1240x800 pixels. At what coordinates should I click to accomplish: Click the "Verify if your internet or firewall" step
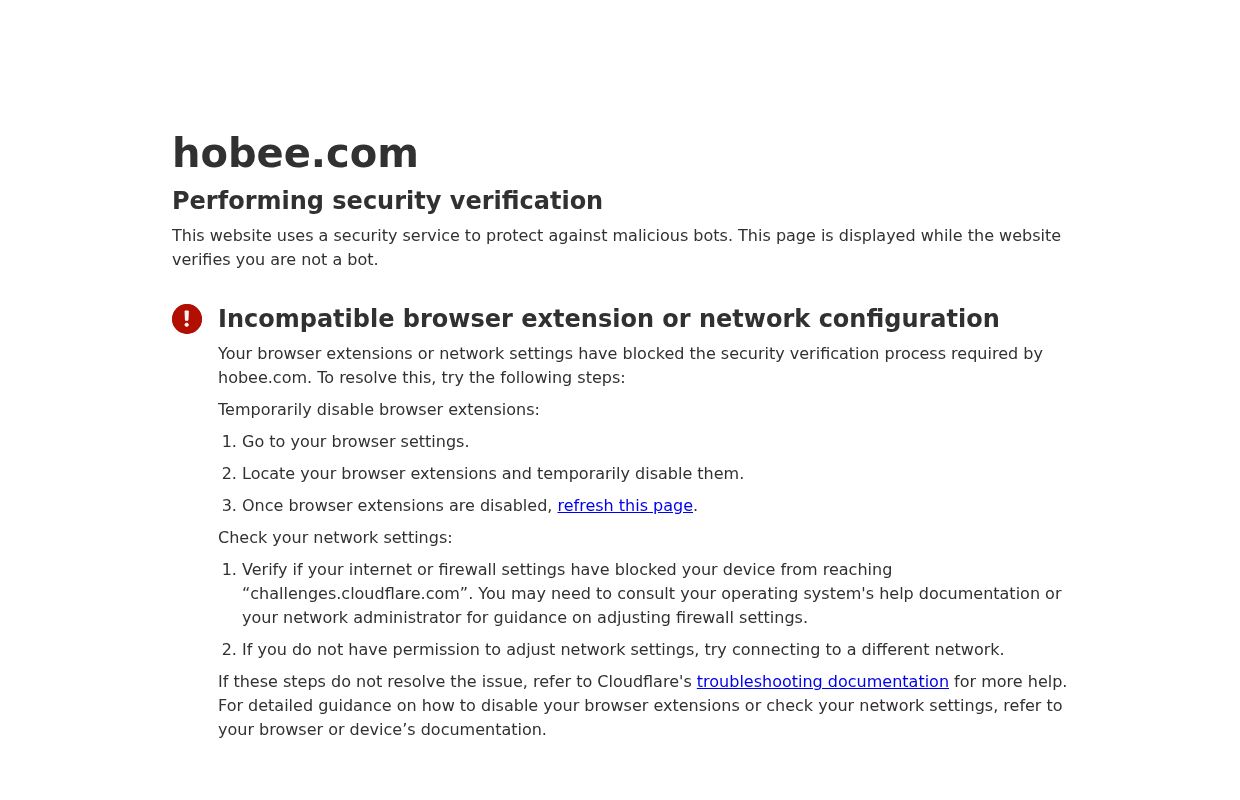click(x=566, y=570)
